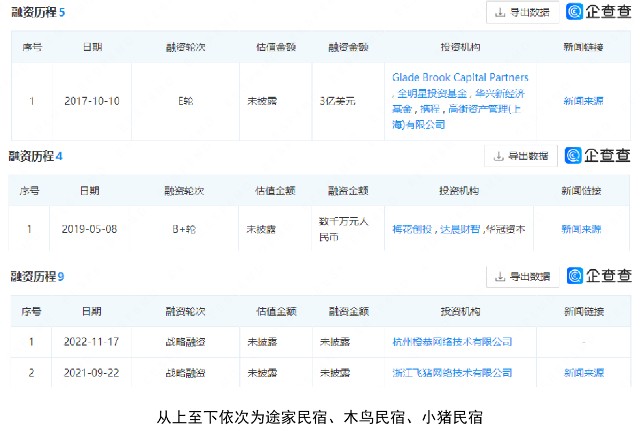Screen dimensions: 640x431
Task: Open 新闻来源 link for 2017-10-10 row
Action: click(x=583, y=101)
